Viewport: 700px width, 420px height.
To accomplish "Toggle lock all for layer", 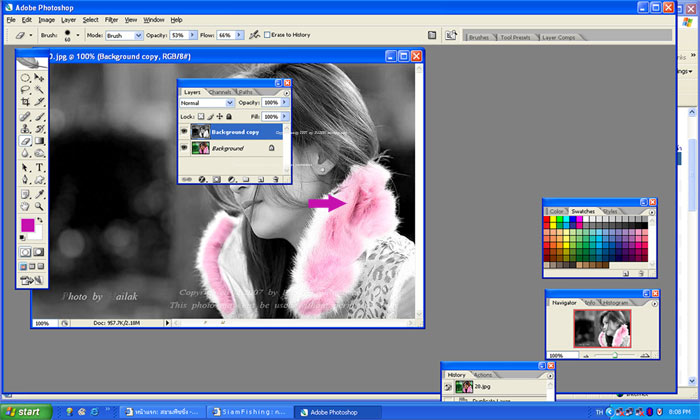I will click(229, 116).
